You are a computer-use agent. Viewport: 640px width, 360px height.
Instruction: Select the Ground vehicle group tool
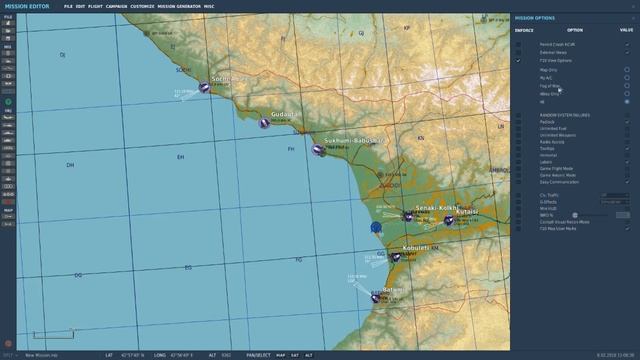click(8, 140)
